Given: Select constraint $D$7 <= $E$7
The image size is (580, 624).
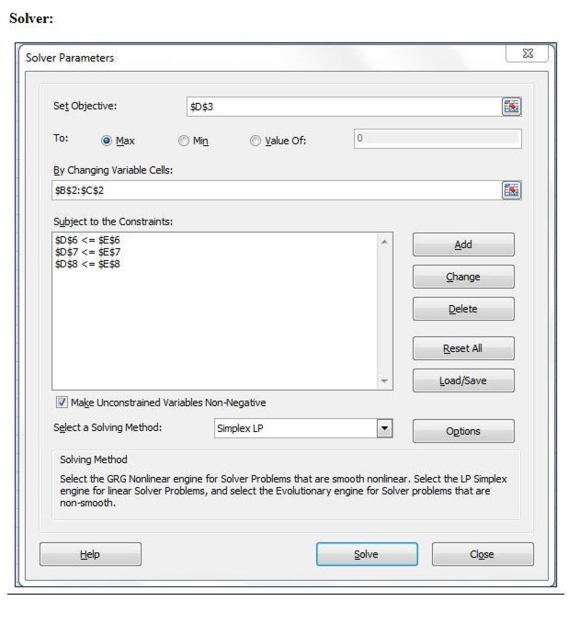Looking at the screenshot, I should coord(88,252).
